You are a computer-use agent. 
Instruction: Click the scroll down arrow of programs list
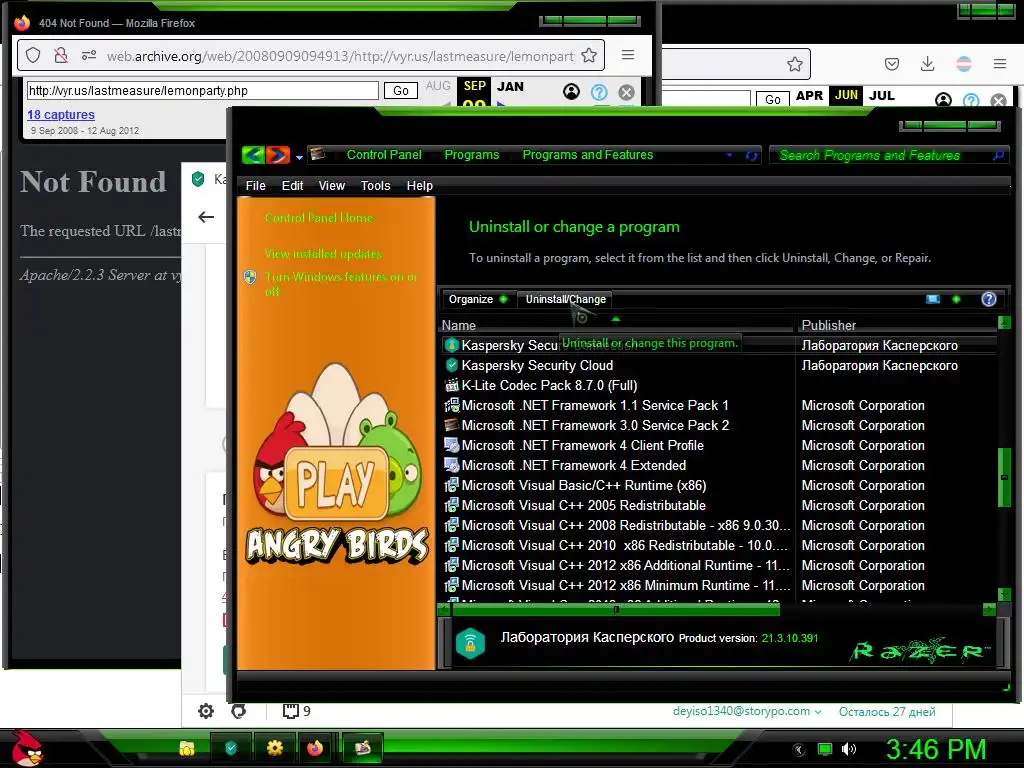point(1004,594)
